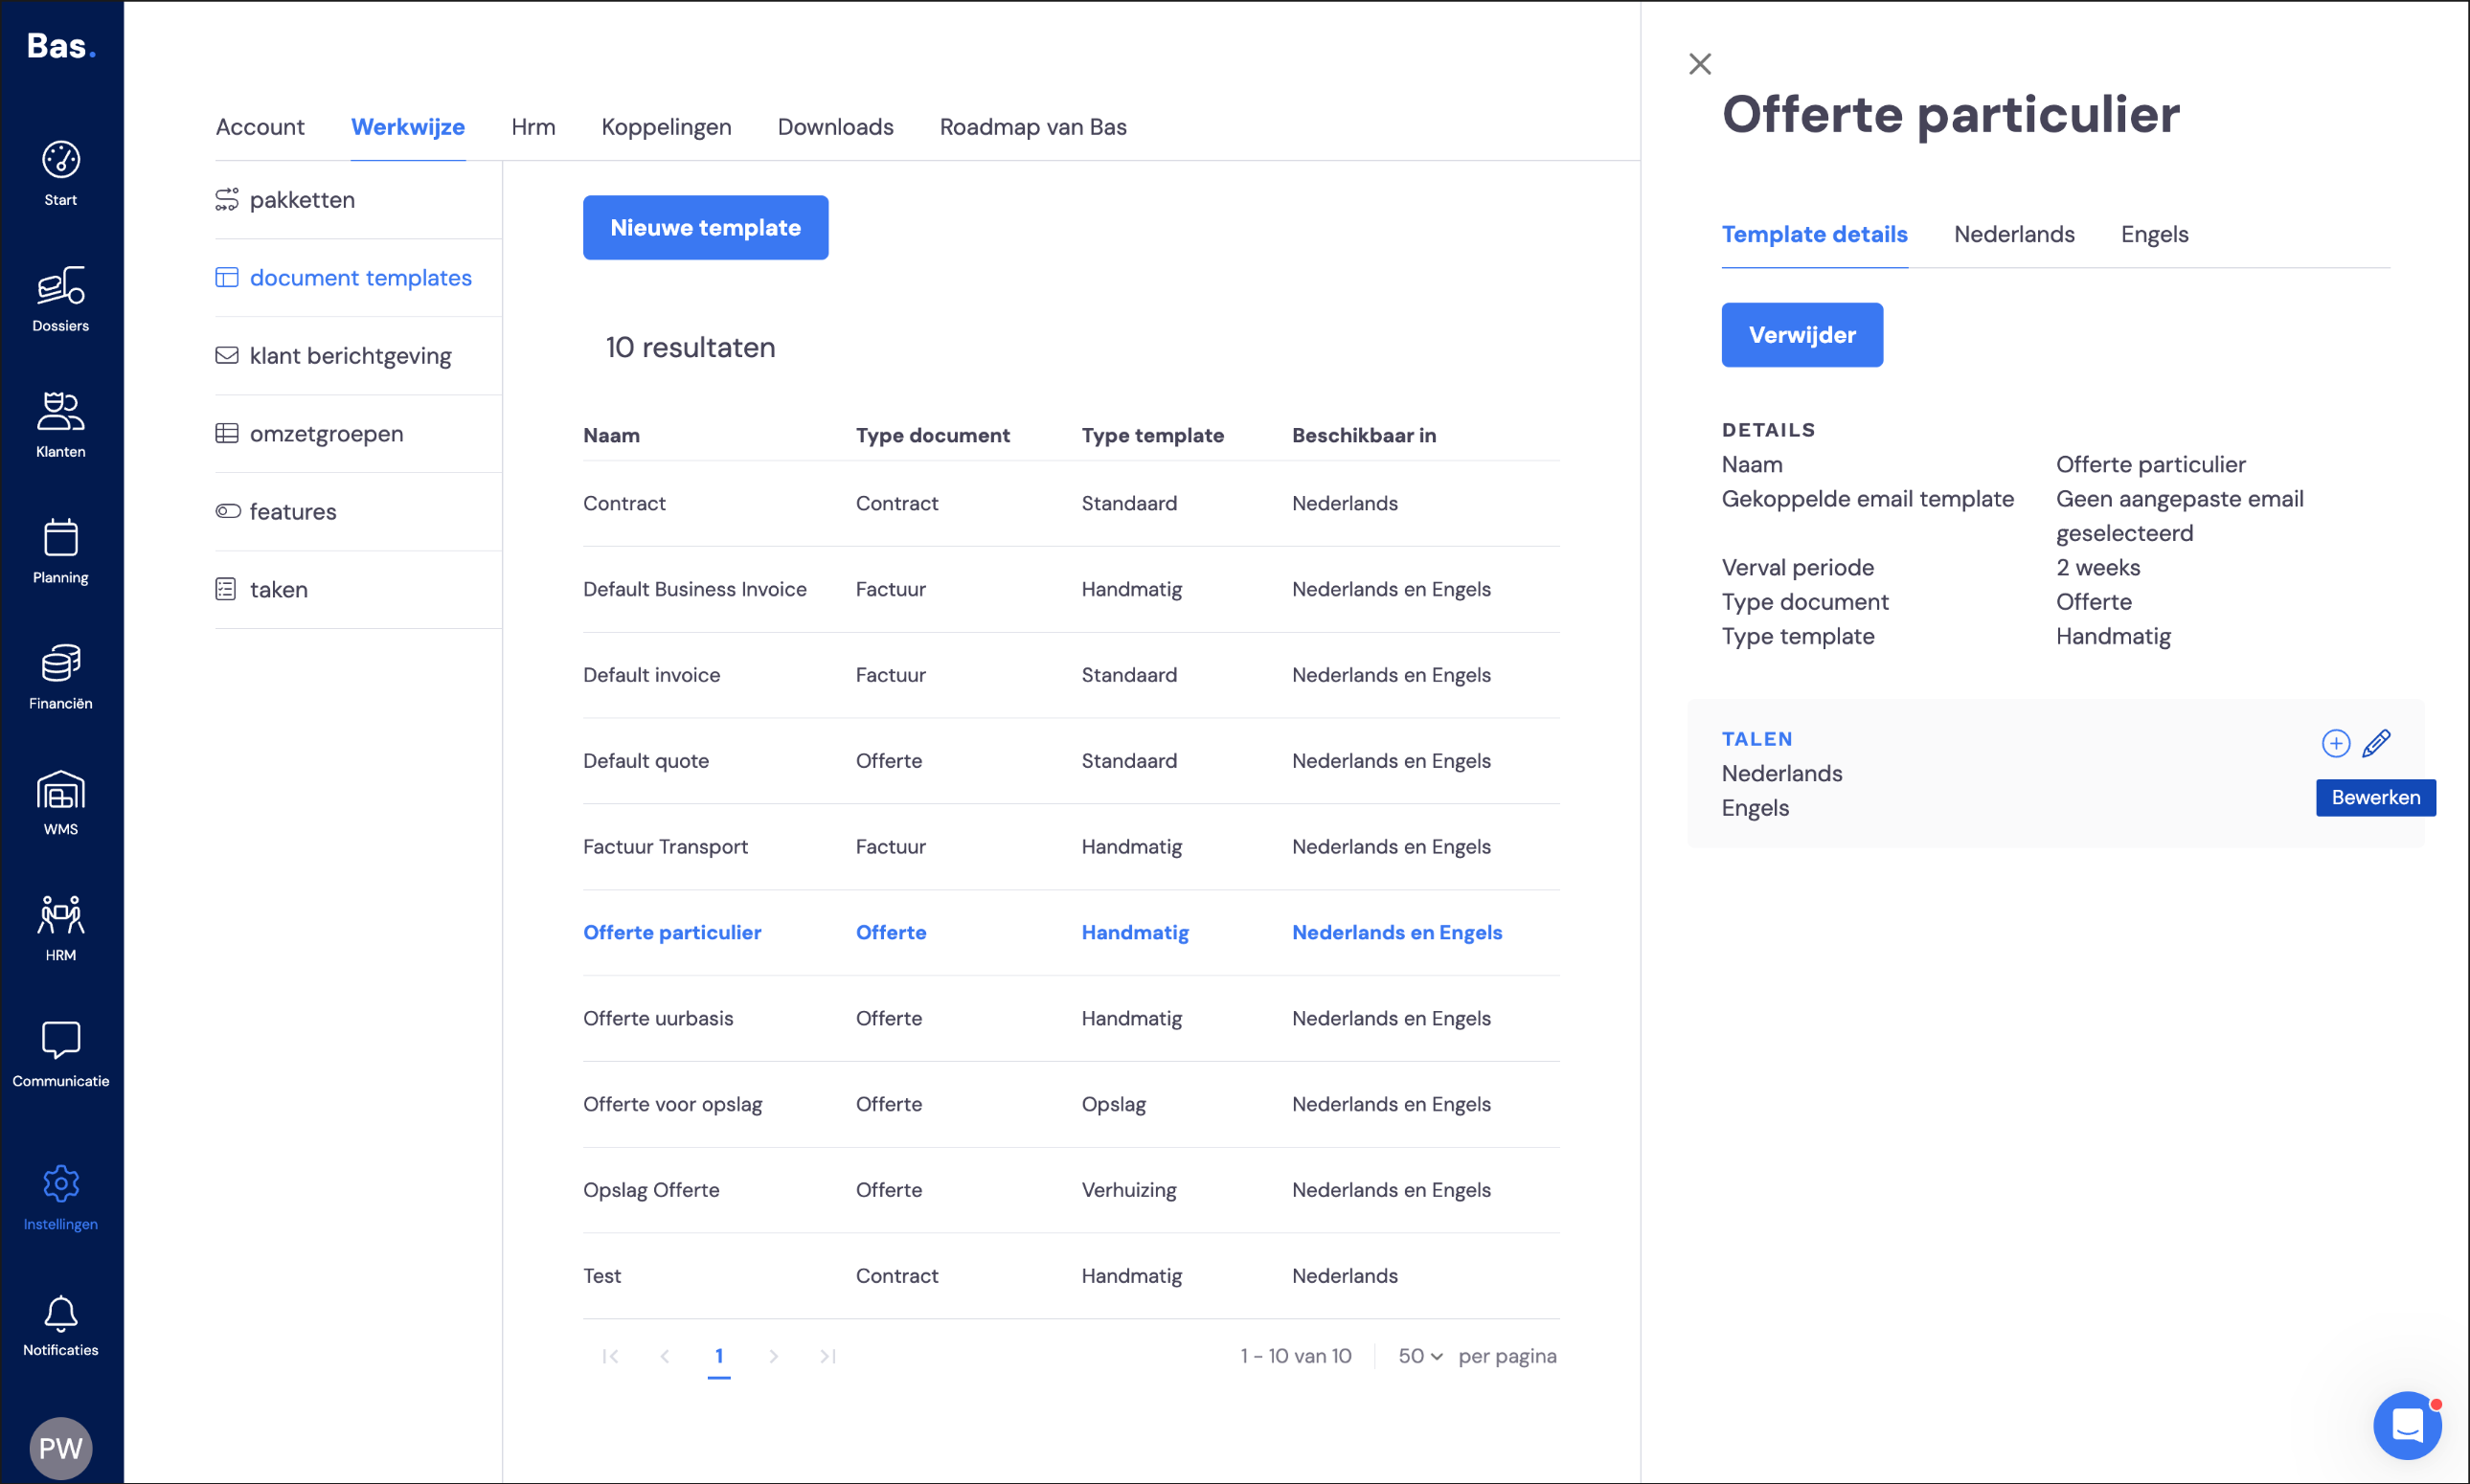Screen dimensions: 2470x1484
Task: Open klant berichtgeving settings
Action: point(358,356)
